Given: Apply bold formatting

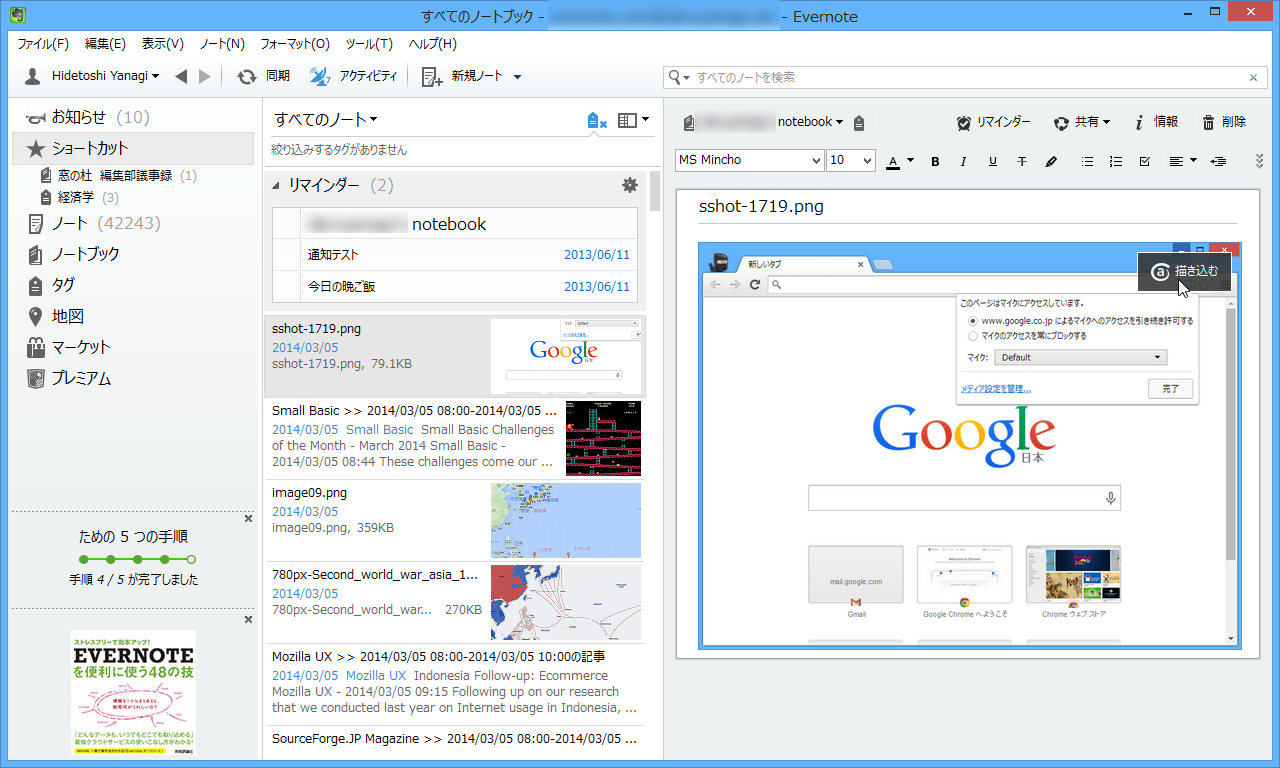Looking at the screenshot, I should point(935,161).
